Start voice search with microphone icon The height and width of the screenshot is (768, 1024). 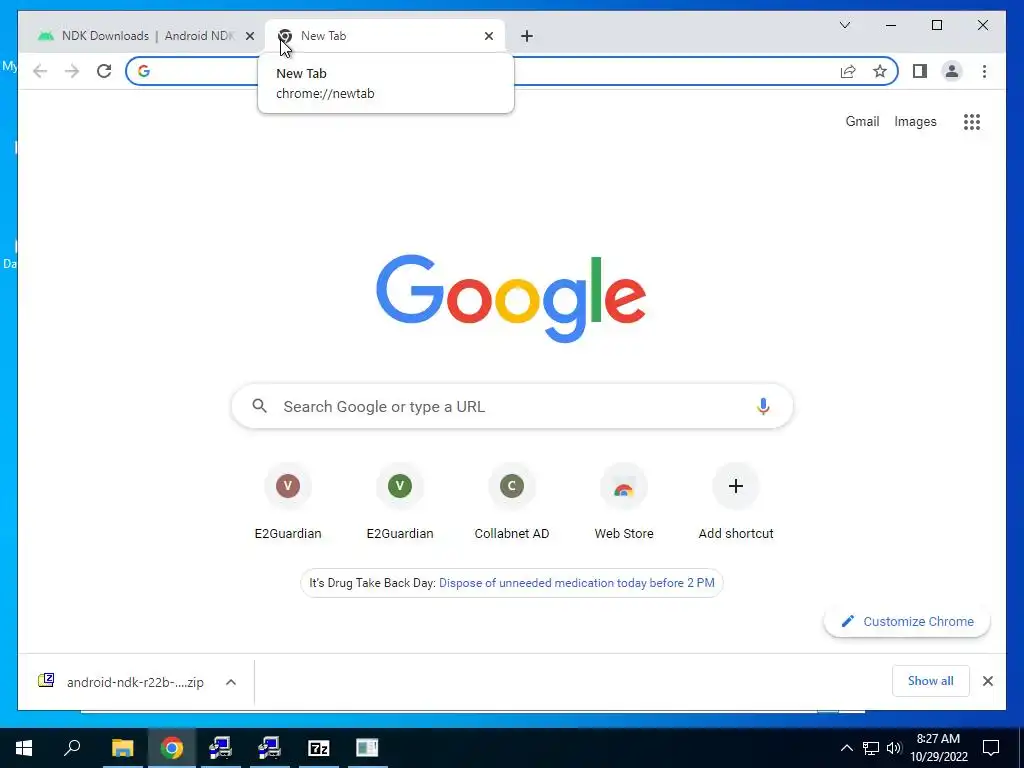(x=763, y=406)
